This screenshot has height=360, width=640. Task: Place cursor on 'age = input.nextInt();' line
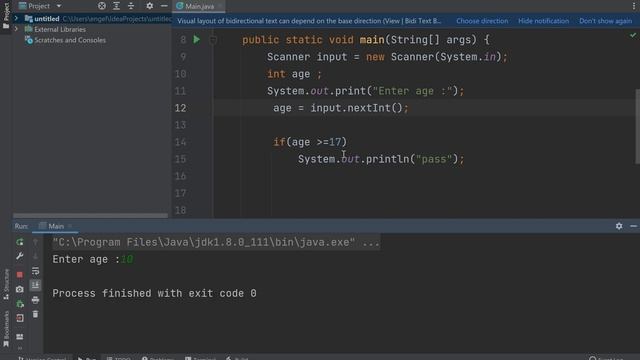340,108
